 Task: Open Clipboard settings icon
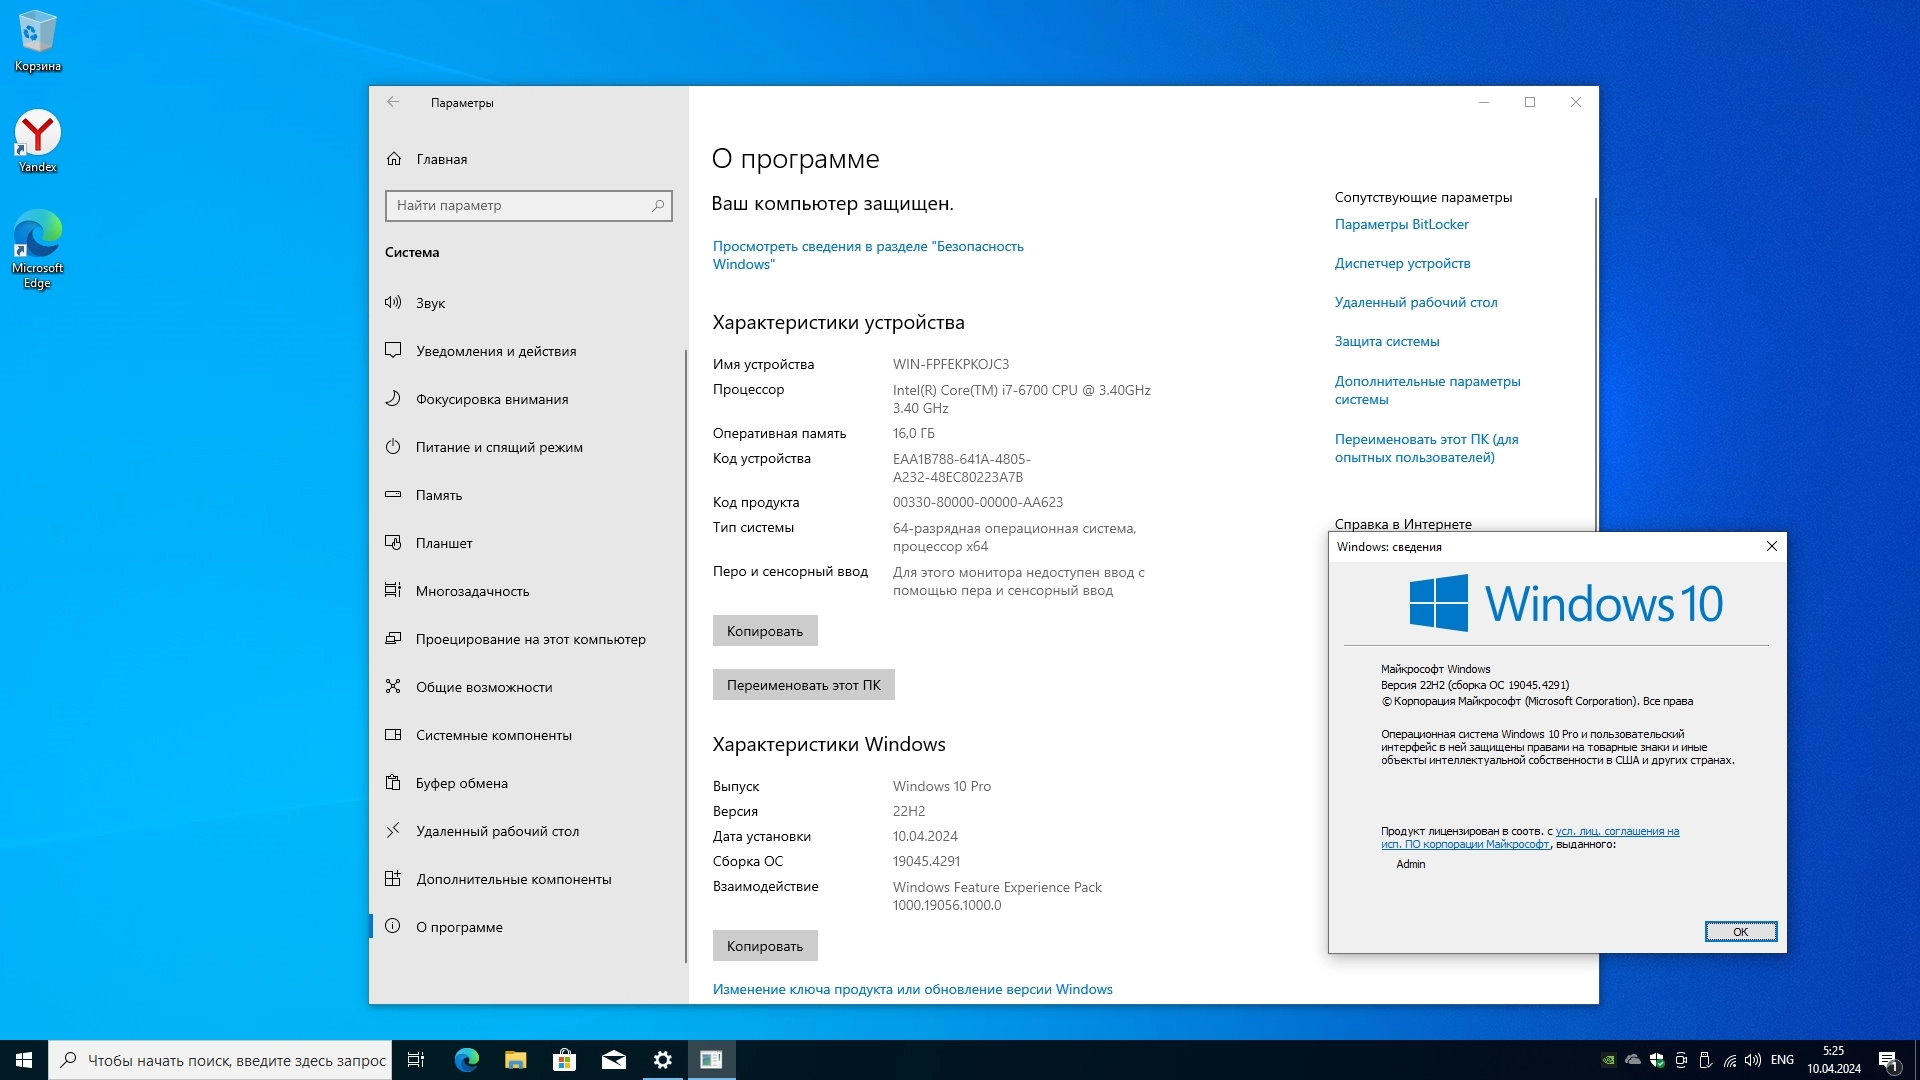[393, 783]
